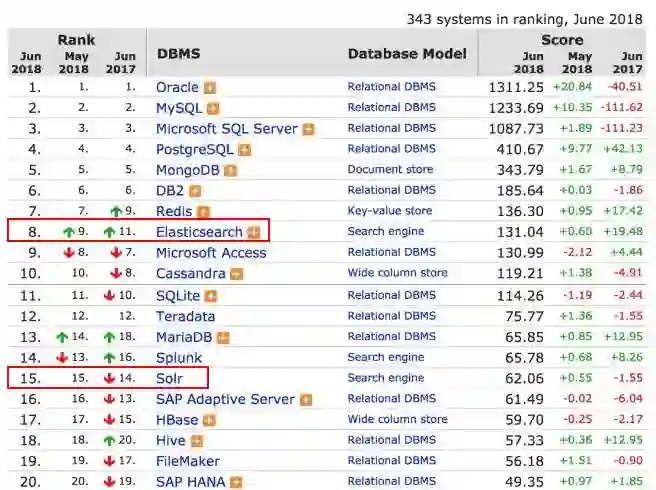
Task: Click the info icon beside Hive
Action: pos(197,441)
